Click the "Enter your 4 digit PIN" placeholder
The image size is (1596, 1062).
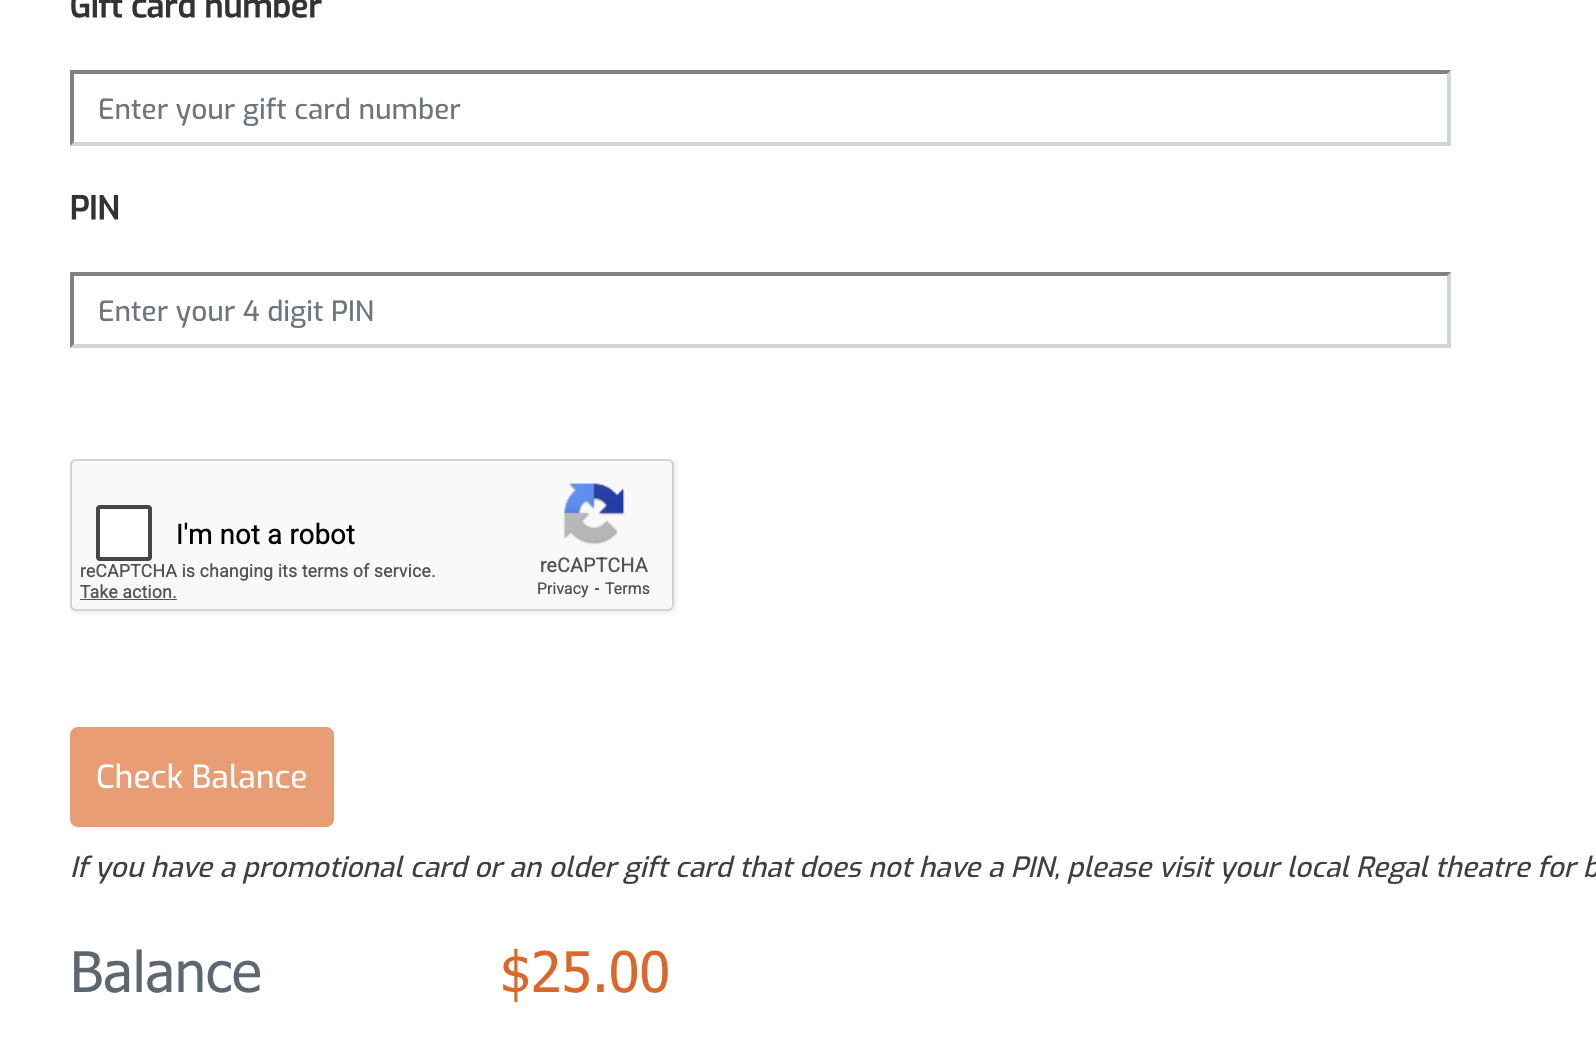[236, 311]
